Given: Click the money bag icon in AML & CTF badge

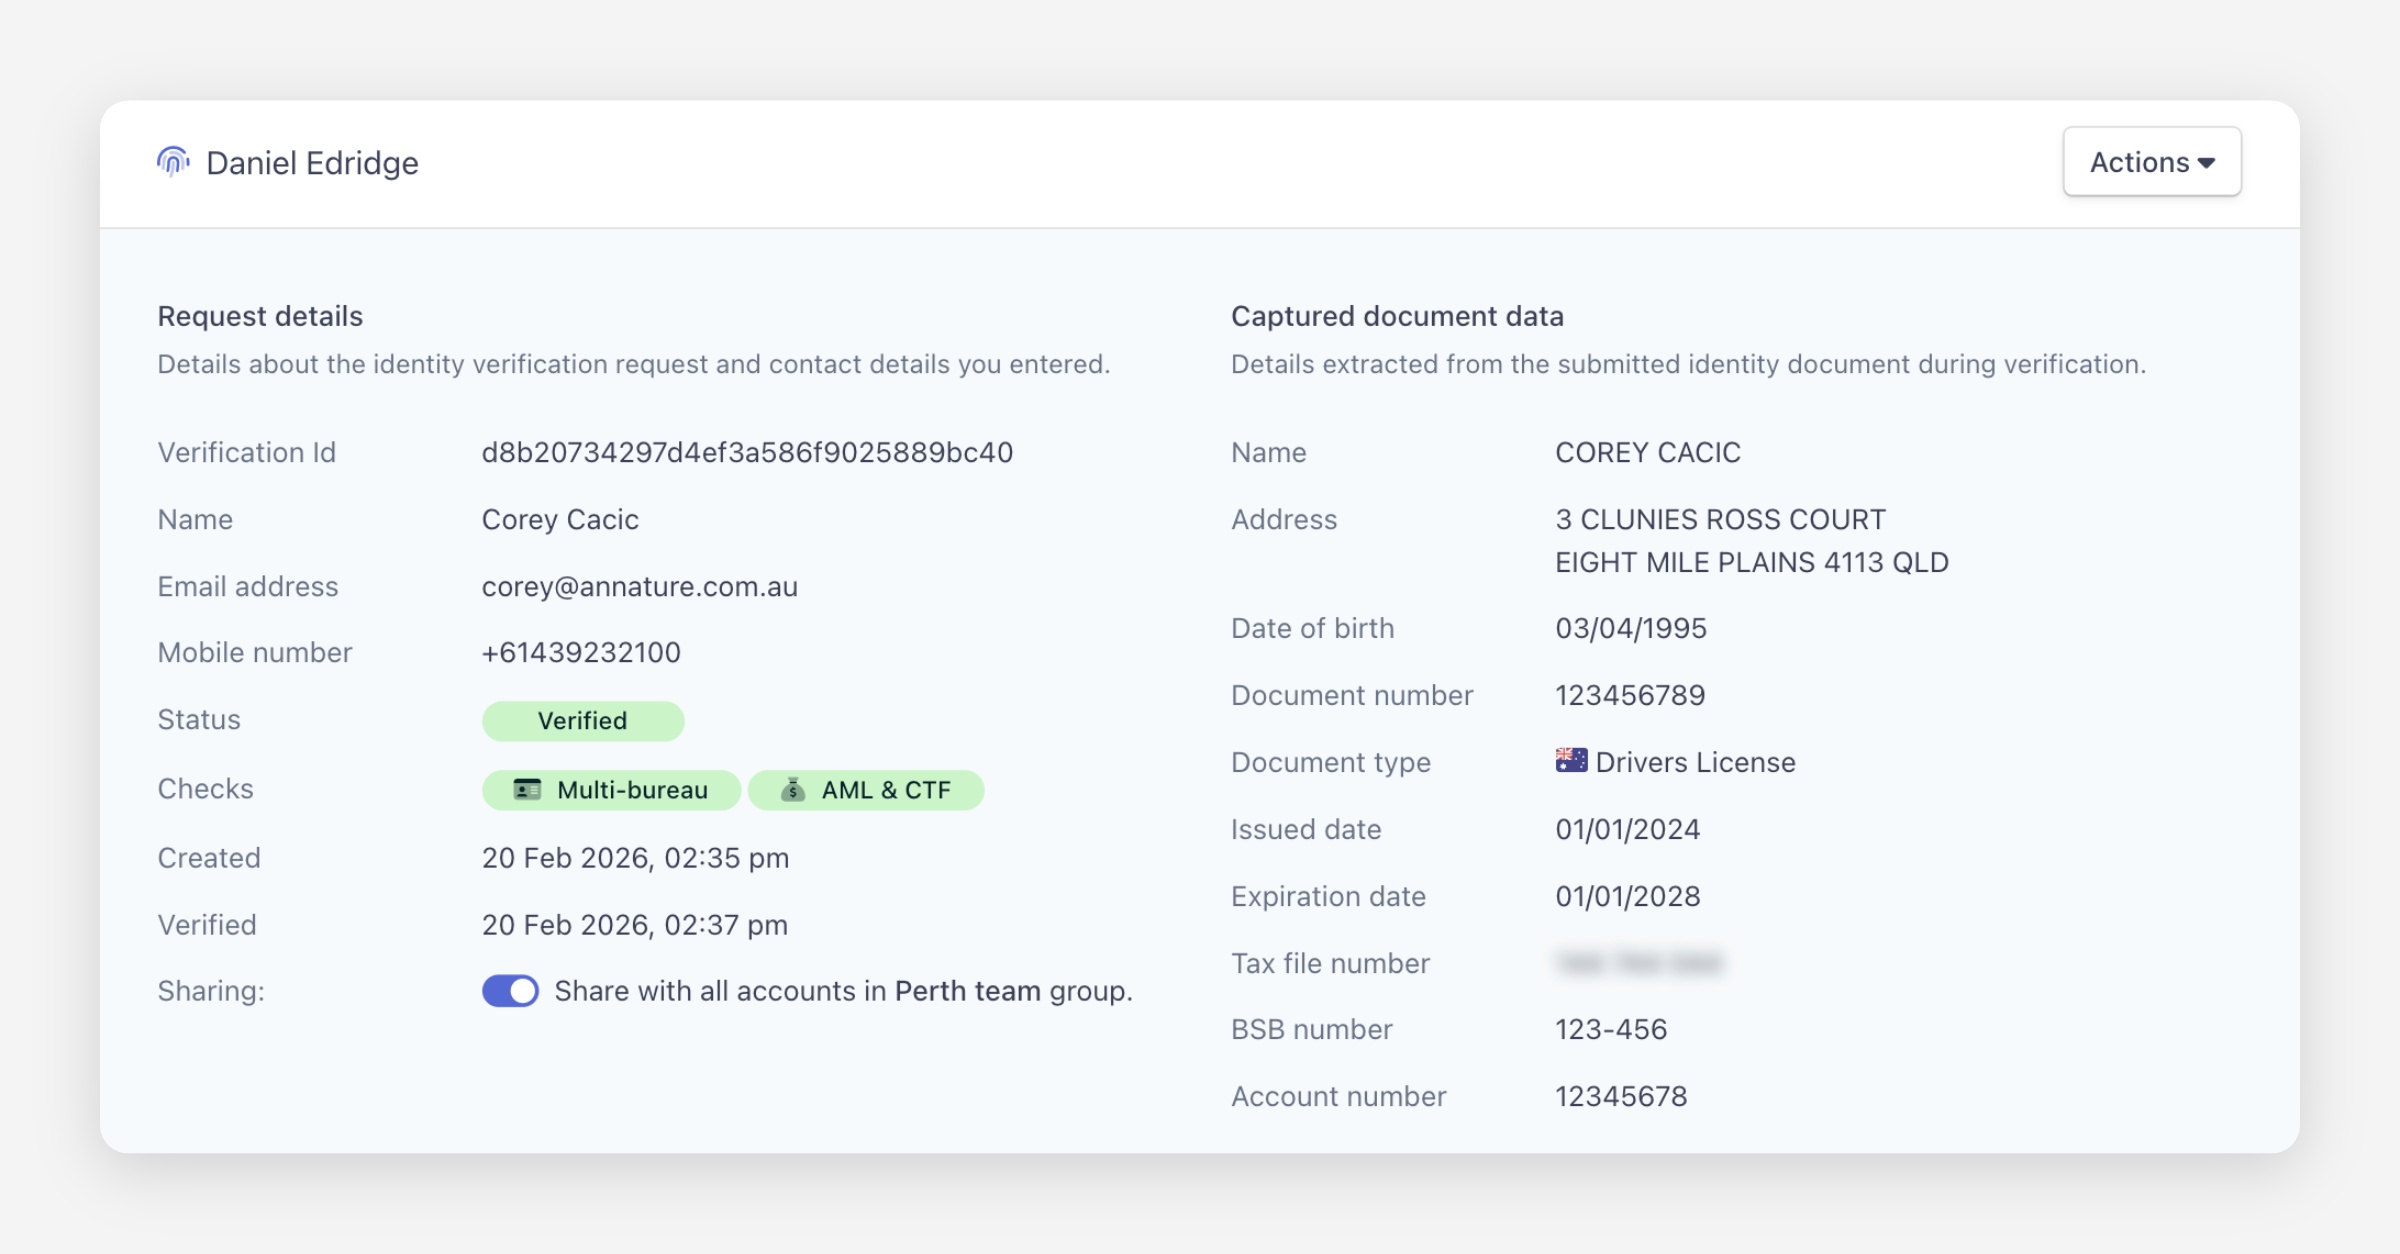Looking at the screenshot, I should tap(793, 790).
